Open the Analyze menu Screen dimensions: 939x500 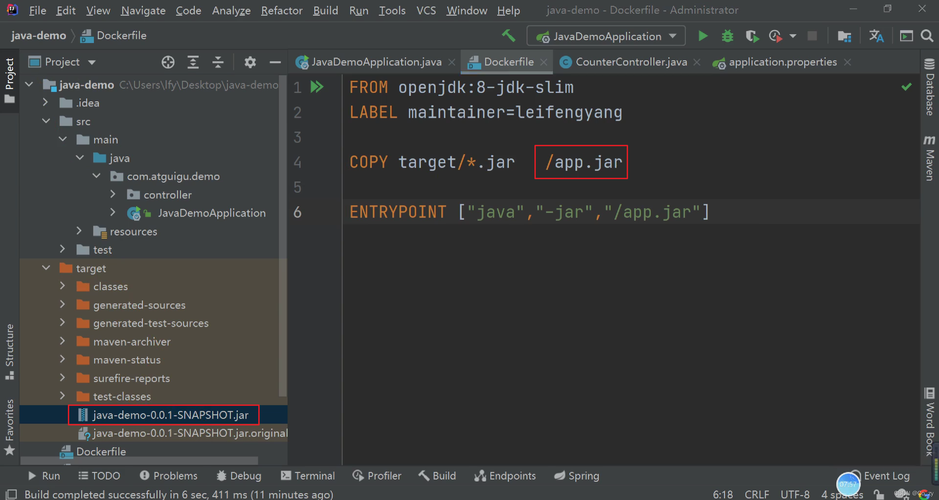(x=231, y=10)
